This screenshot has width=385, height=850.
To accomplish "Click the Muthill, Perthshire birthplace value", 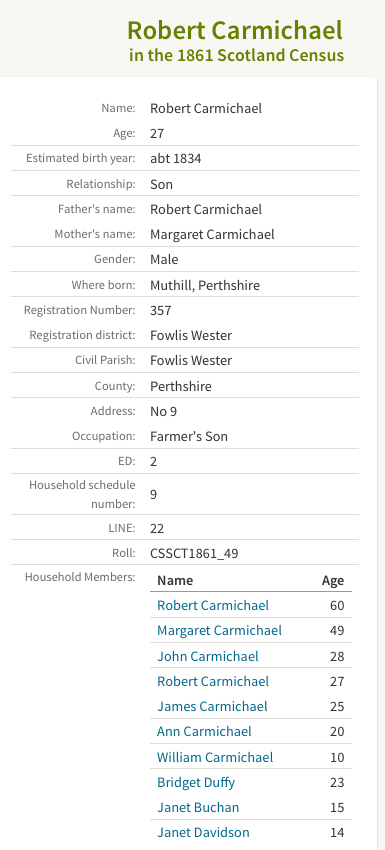I will (x=204, y=285).
